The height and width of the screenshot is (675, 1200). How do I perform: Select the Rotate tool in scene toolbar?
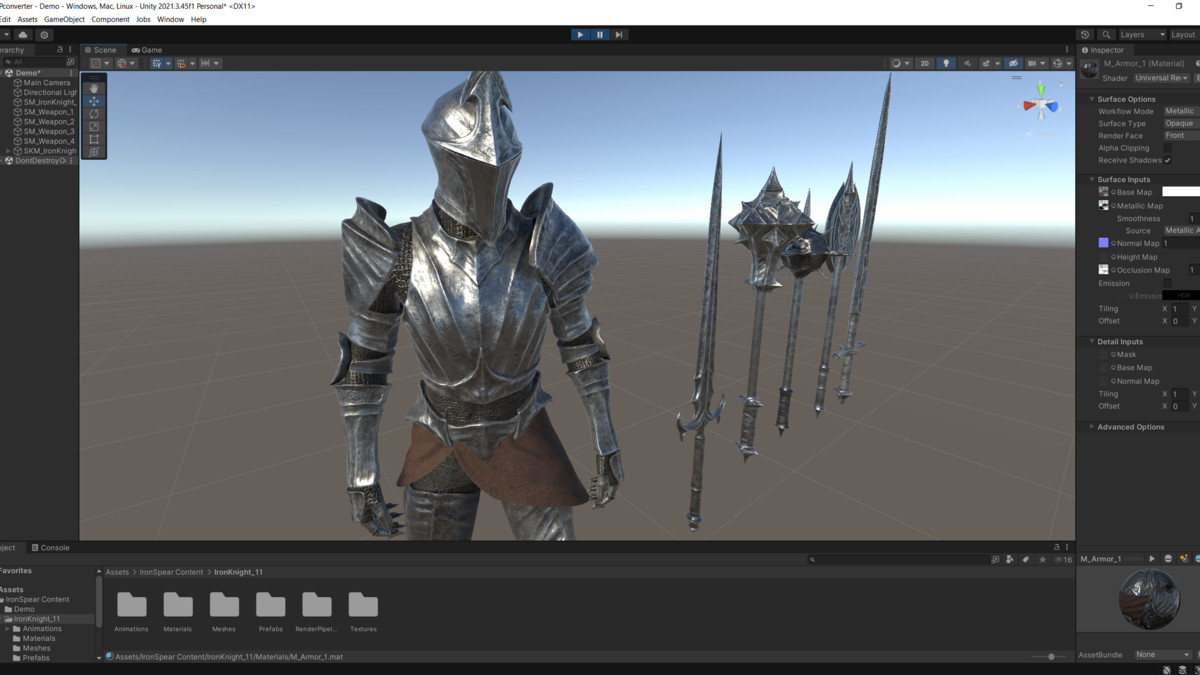pos(94,114)
